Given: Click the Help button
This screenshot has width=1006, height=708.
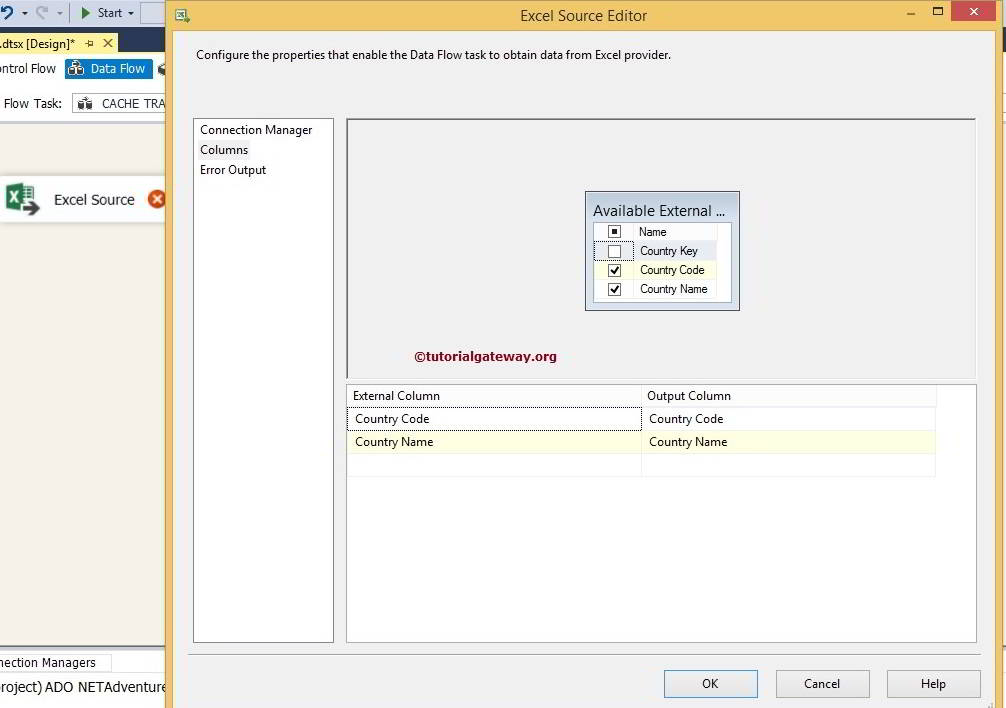Looking at the screenshot, I should 933,684.
